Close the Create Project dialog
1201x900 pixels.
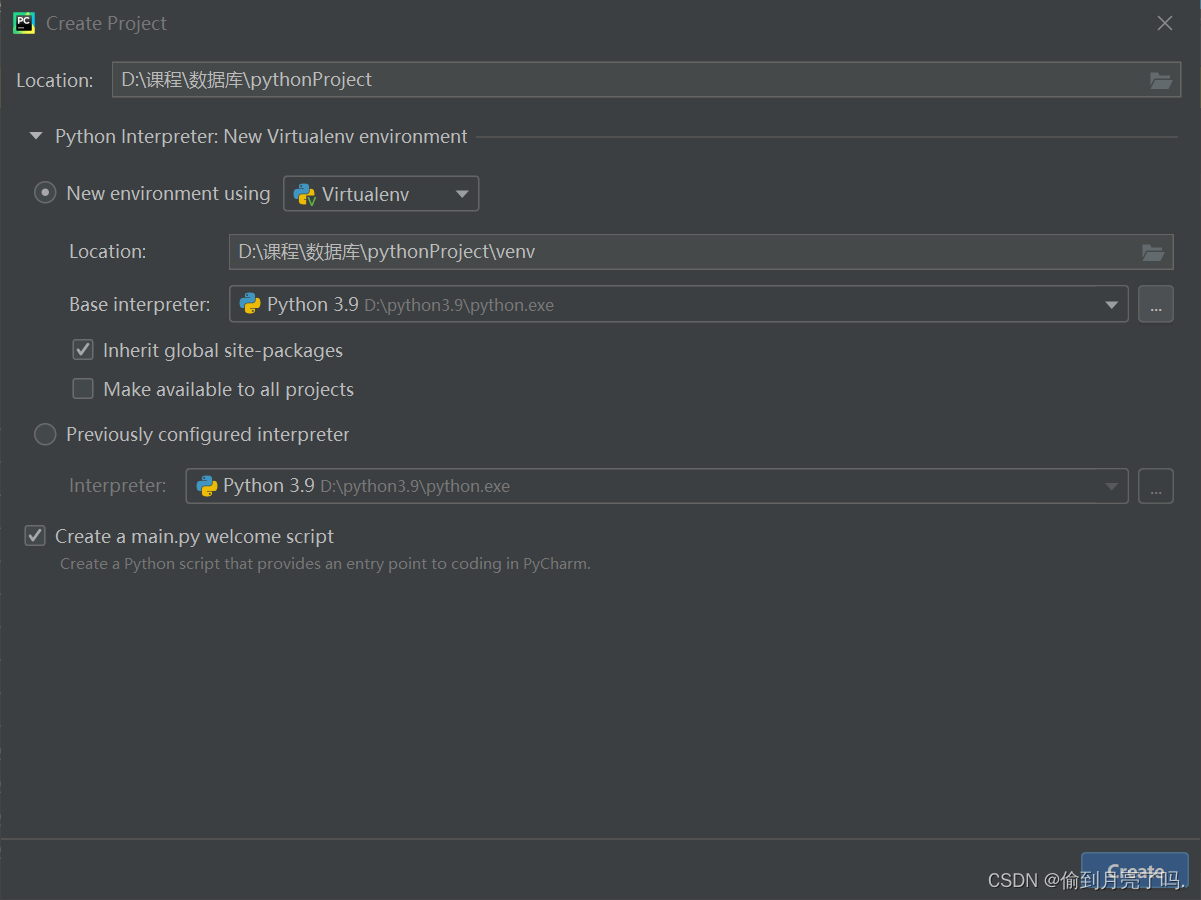point(1165,23)
